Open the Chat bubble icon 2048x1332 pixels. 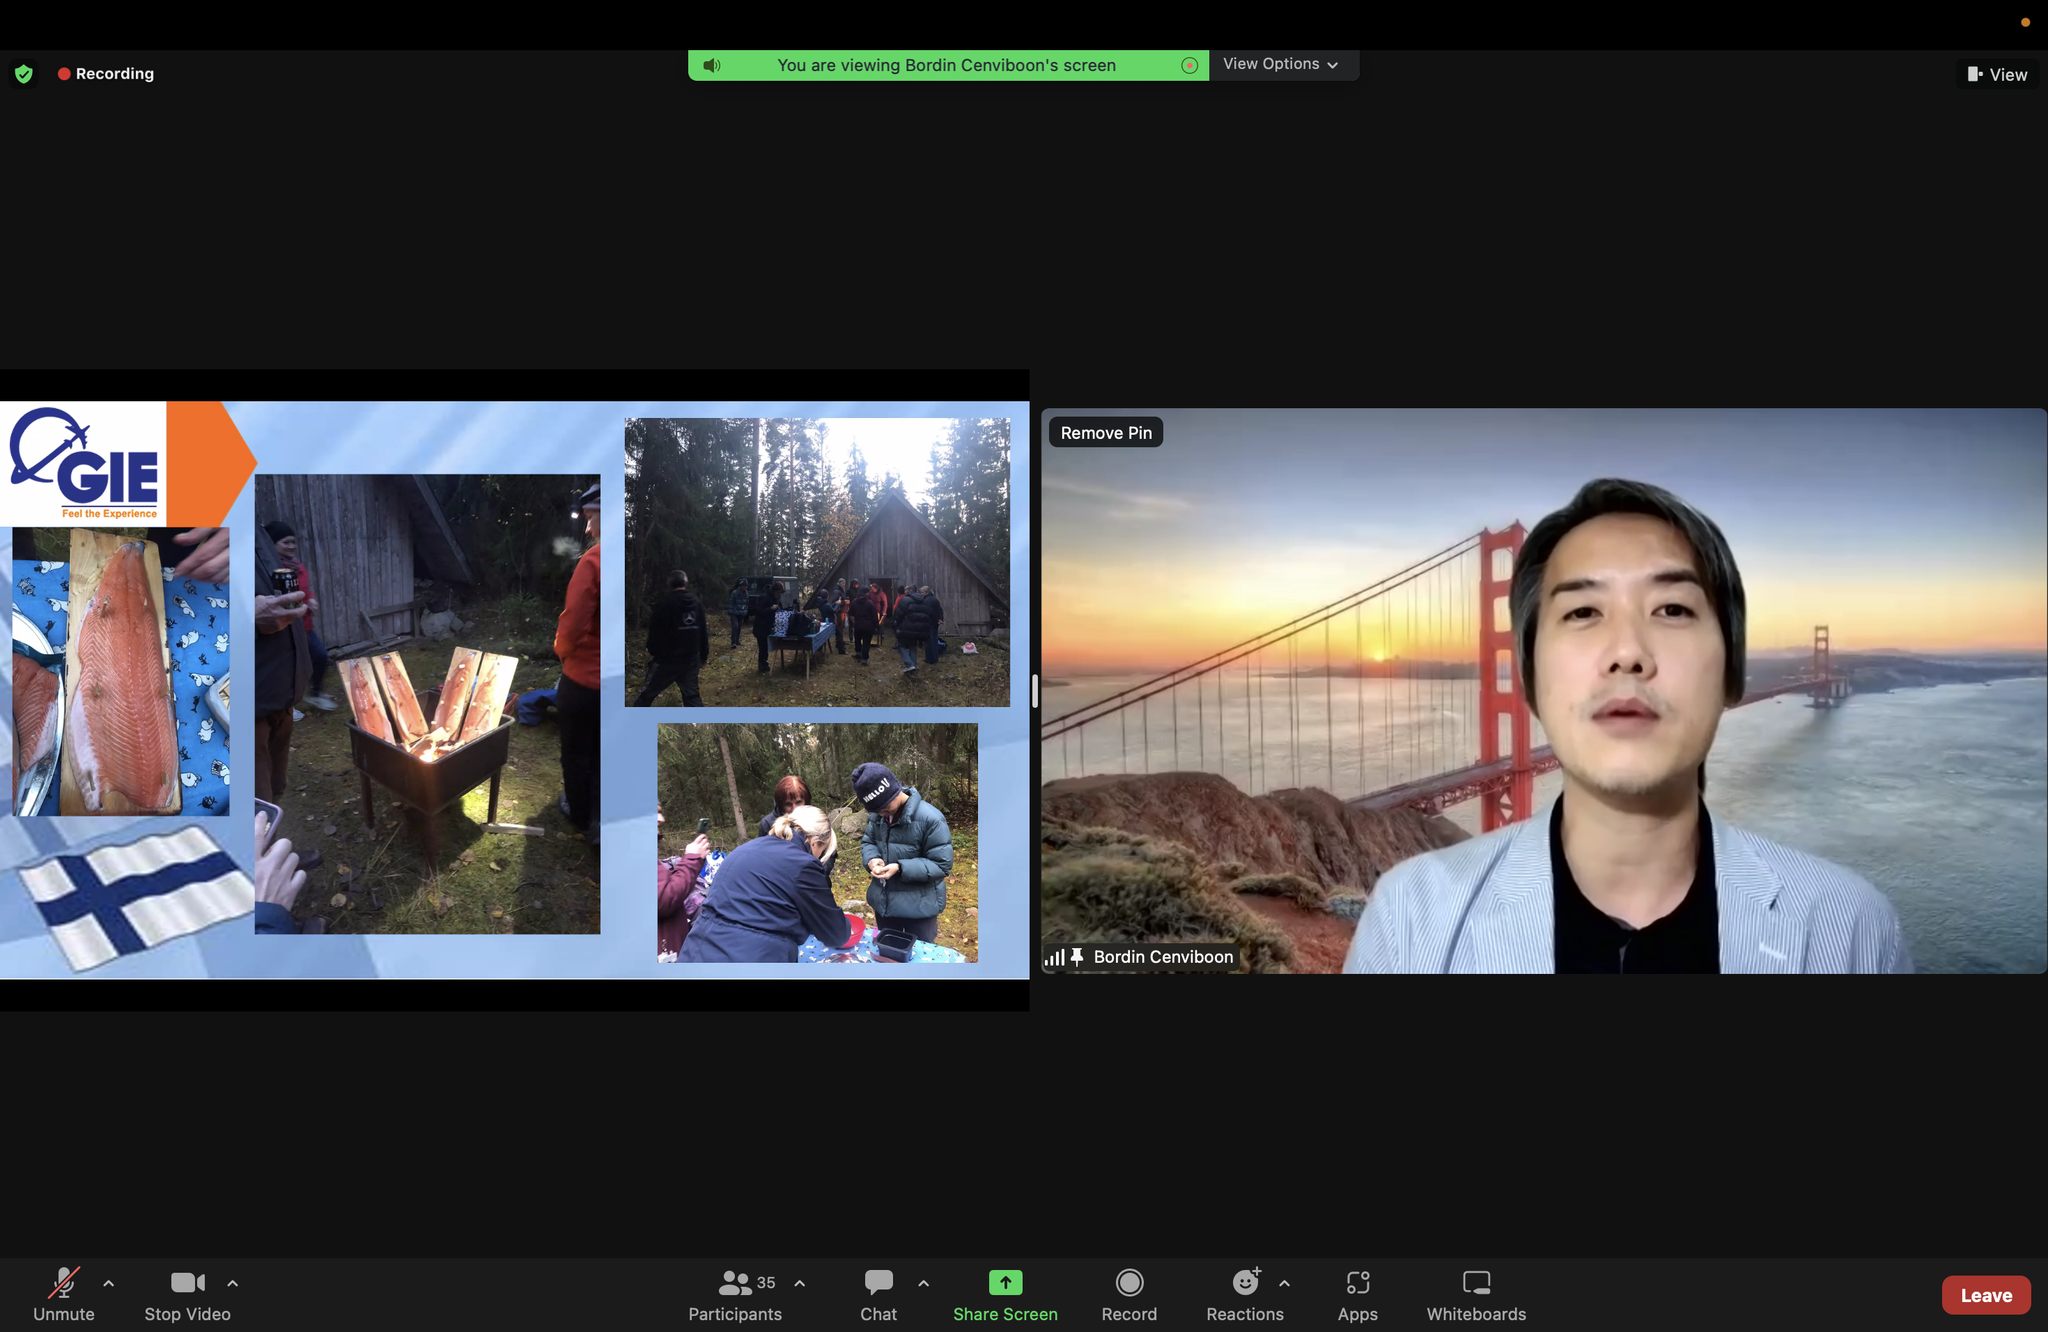(878, 1283)
